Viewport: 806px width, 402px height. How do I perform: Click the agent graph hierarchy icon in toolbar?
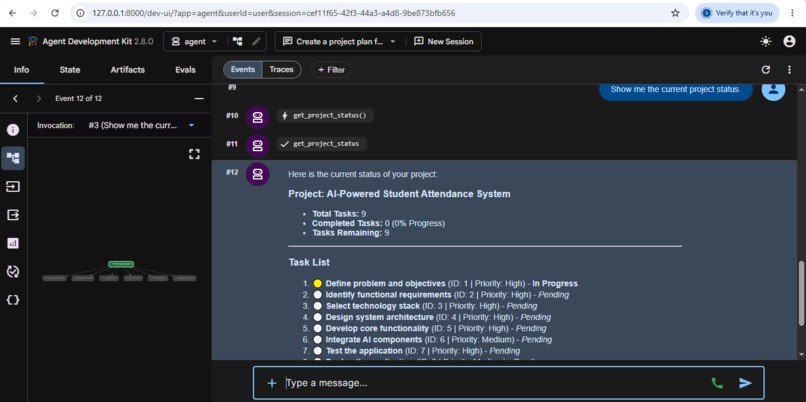237,42
